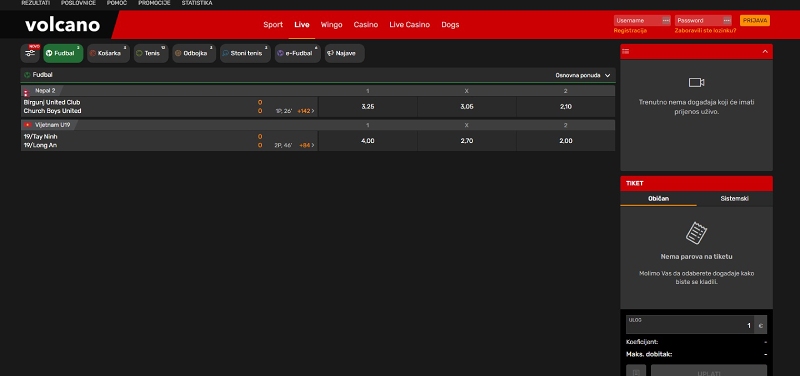Click the list icon on stream panel header
Viewport: 800px width, 376px height.
coord(626,52)
